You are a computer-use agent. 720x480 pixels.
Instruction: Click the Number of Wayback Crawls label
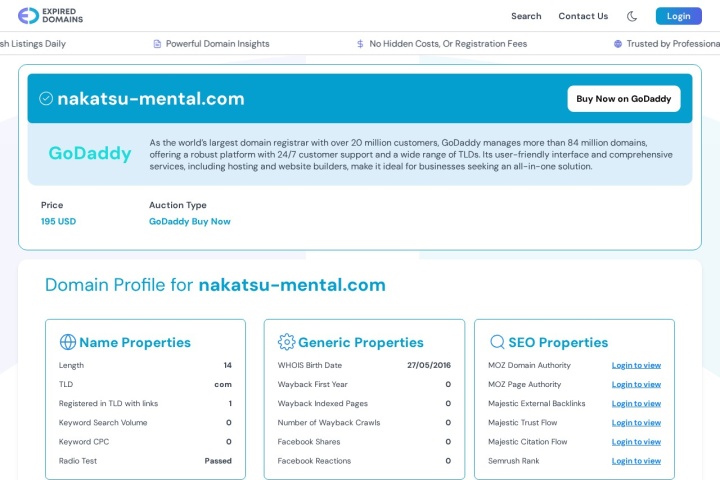329,423
